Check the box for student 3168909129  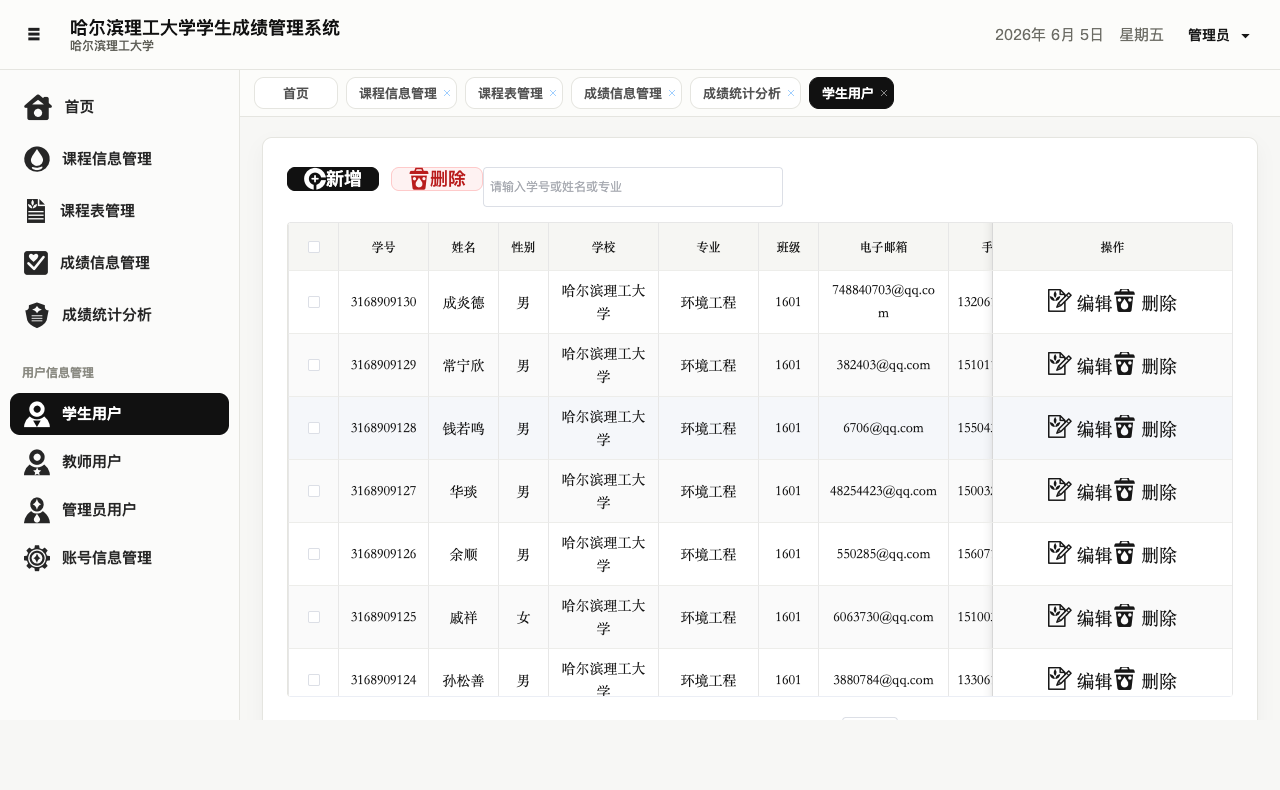click(314, 365)
